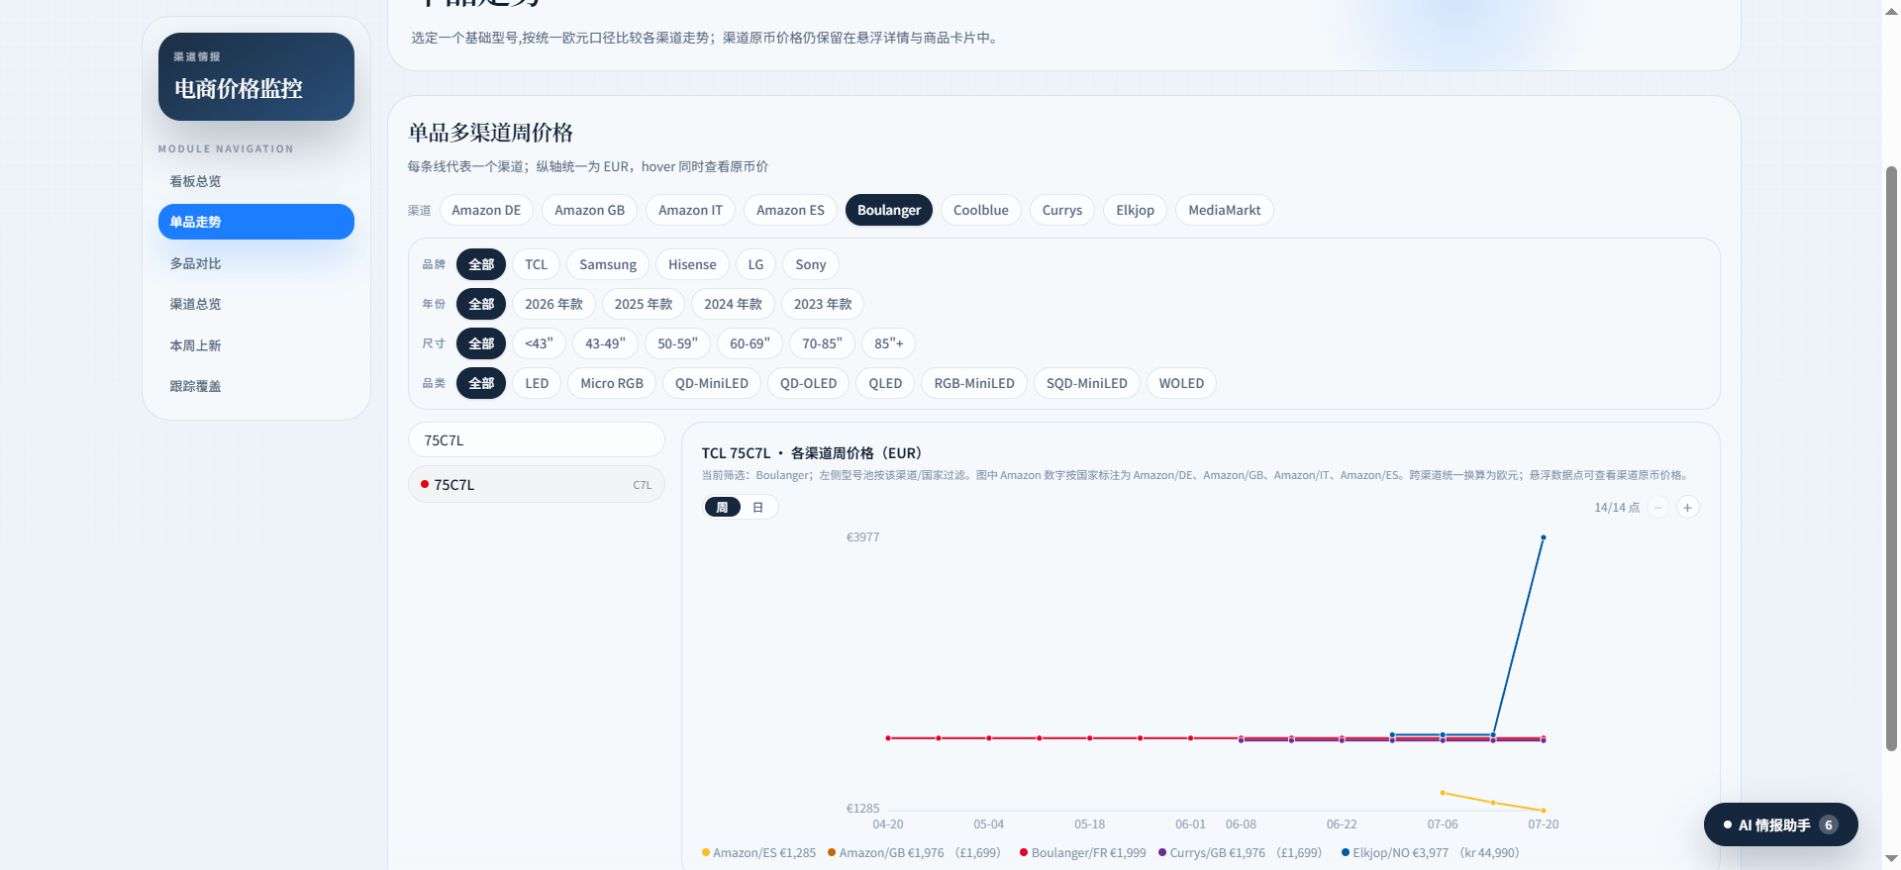This screenshot has height=870, width=1901.
Task: Open the 渠道总览 page
Action: pyautogui.click(x=256, y=304)
